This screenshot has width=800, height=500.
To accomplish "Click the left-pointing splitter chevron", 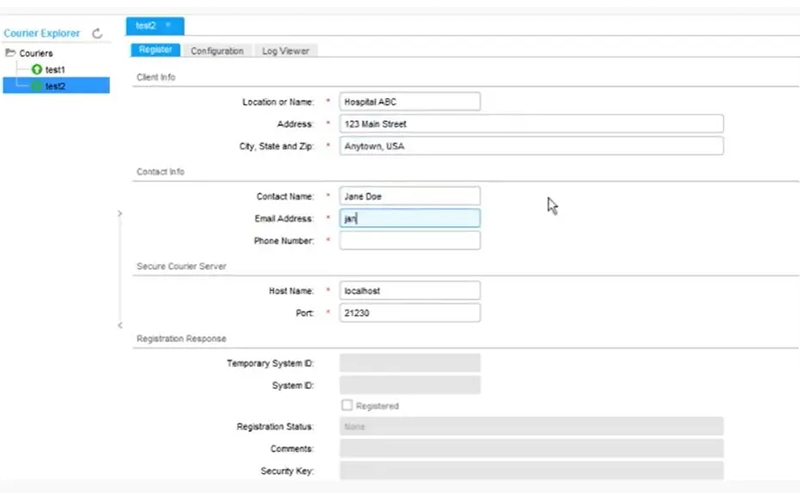I will coord(120,325).
